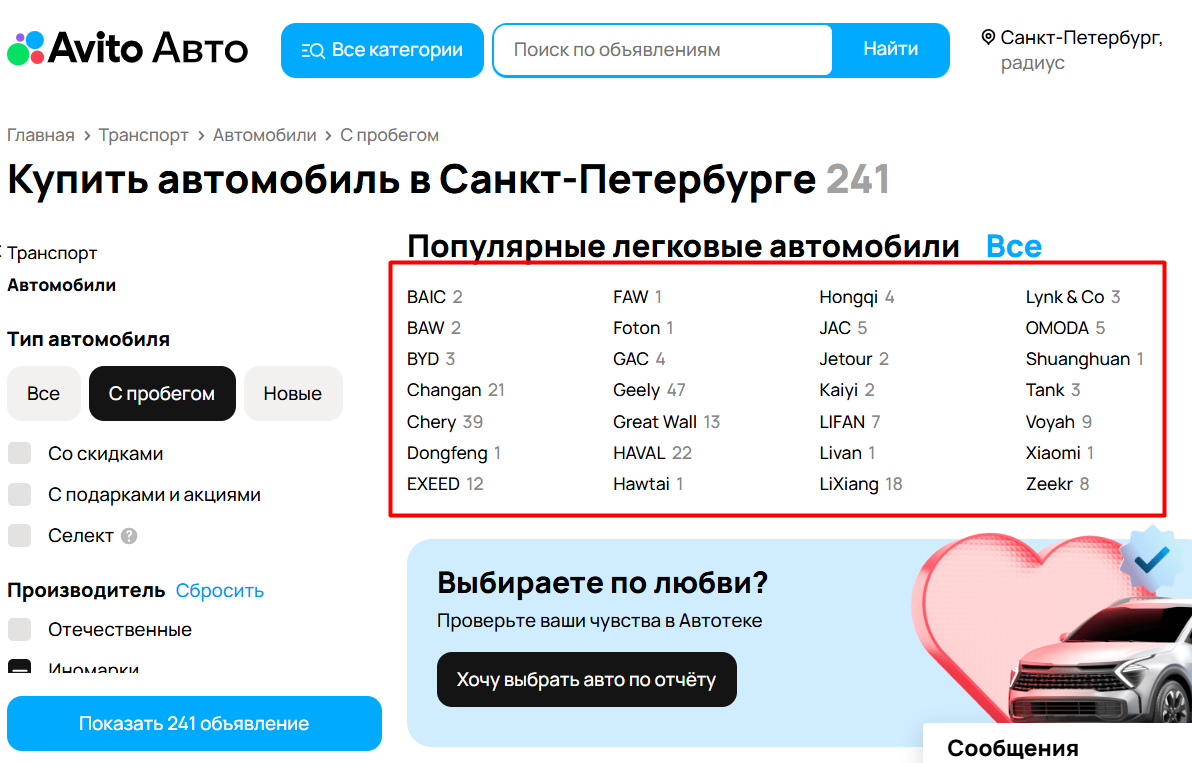This screenshot has height=763, width=1192.
Task: Select the Все car type tab
Action: 43,394
